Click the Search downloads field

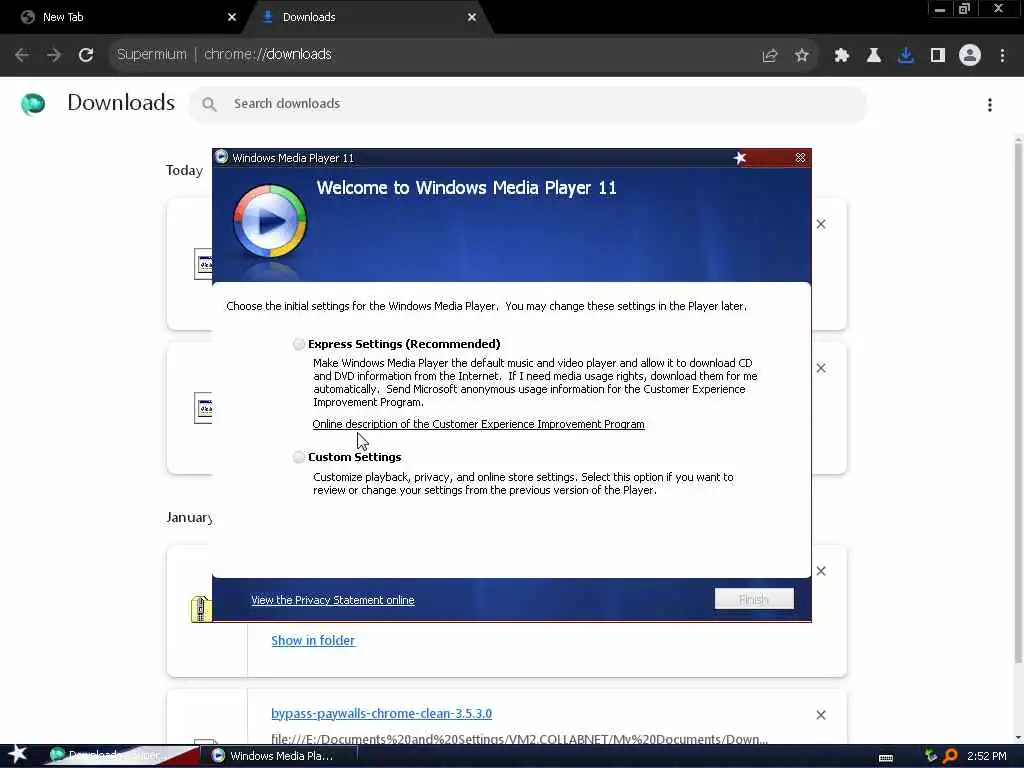(528, 104)
